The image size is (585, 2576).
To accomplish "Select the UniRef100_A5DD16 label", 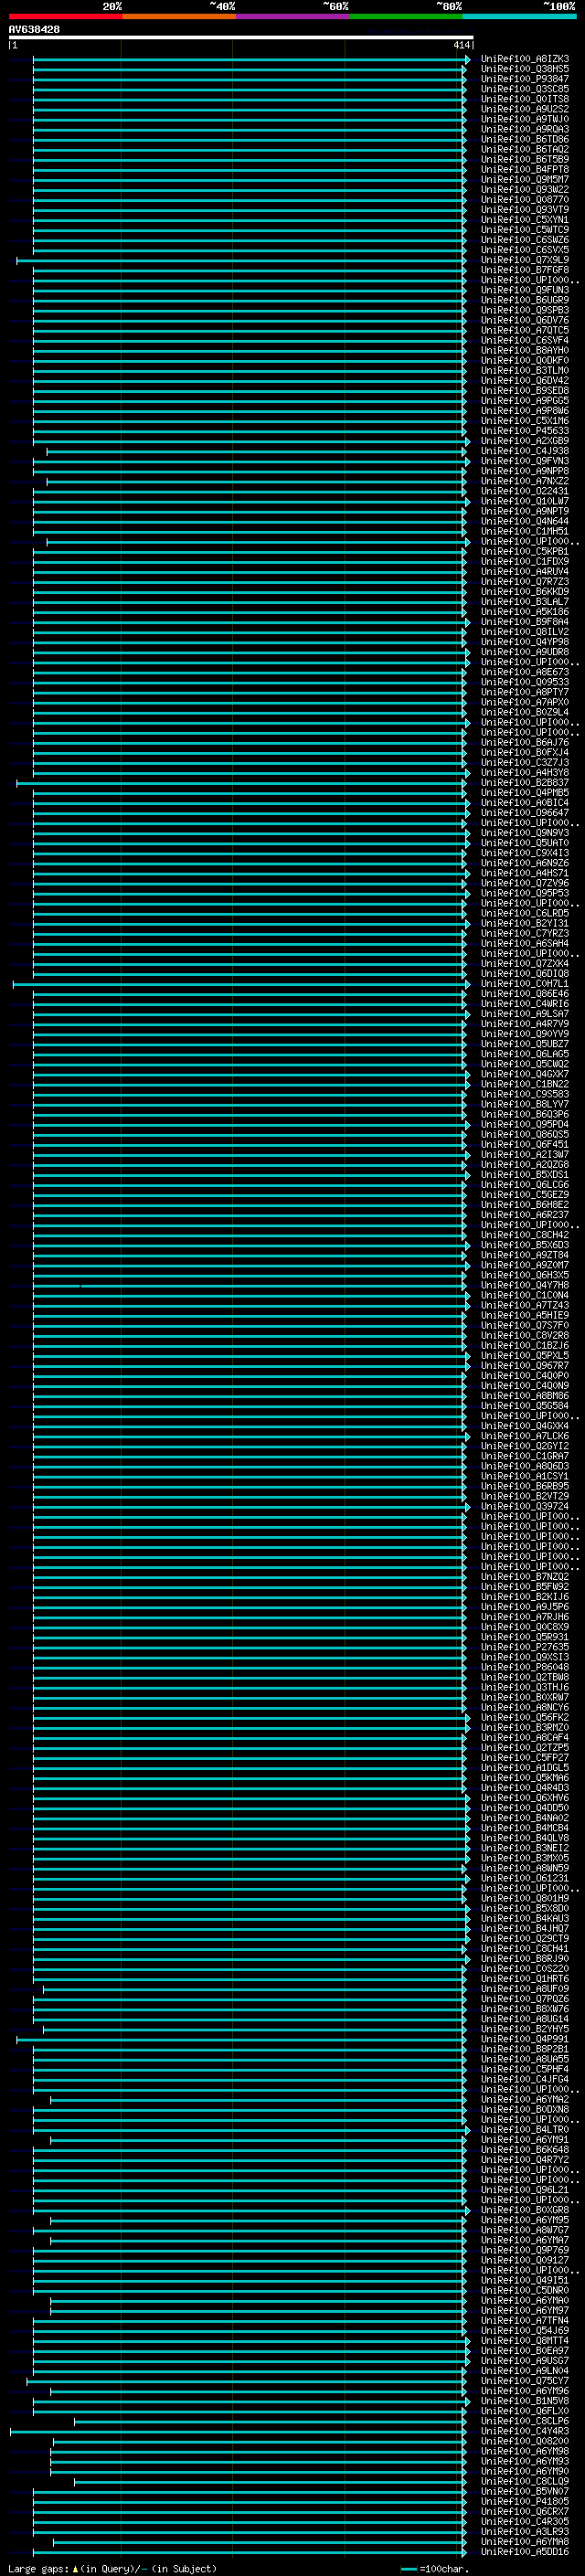I will coord(525,2551).
